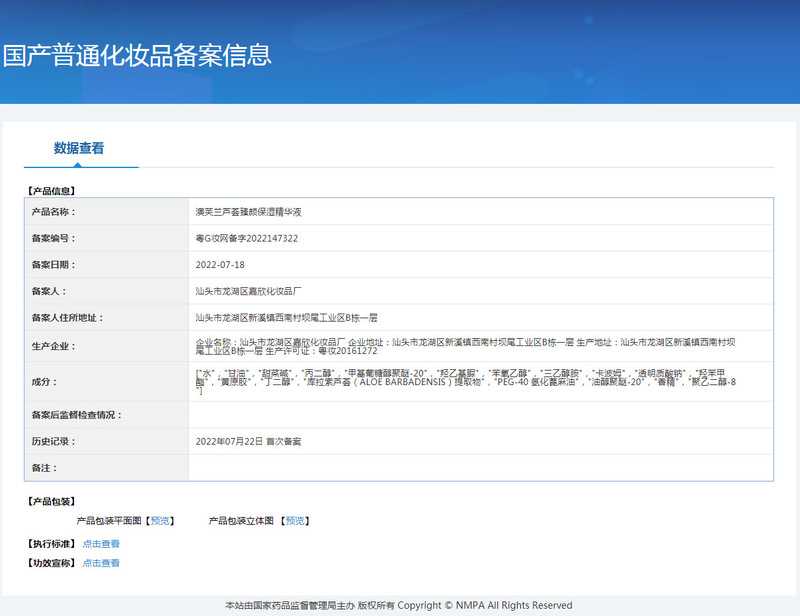The image size is (800, 616).
Task: Click the 历史记录 label cell
Action: pyautogui.click(x=107, y=441)
